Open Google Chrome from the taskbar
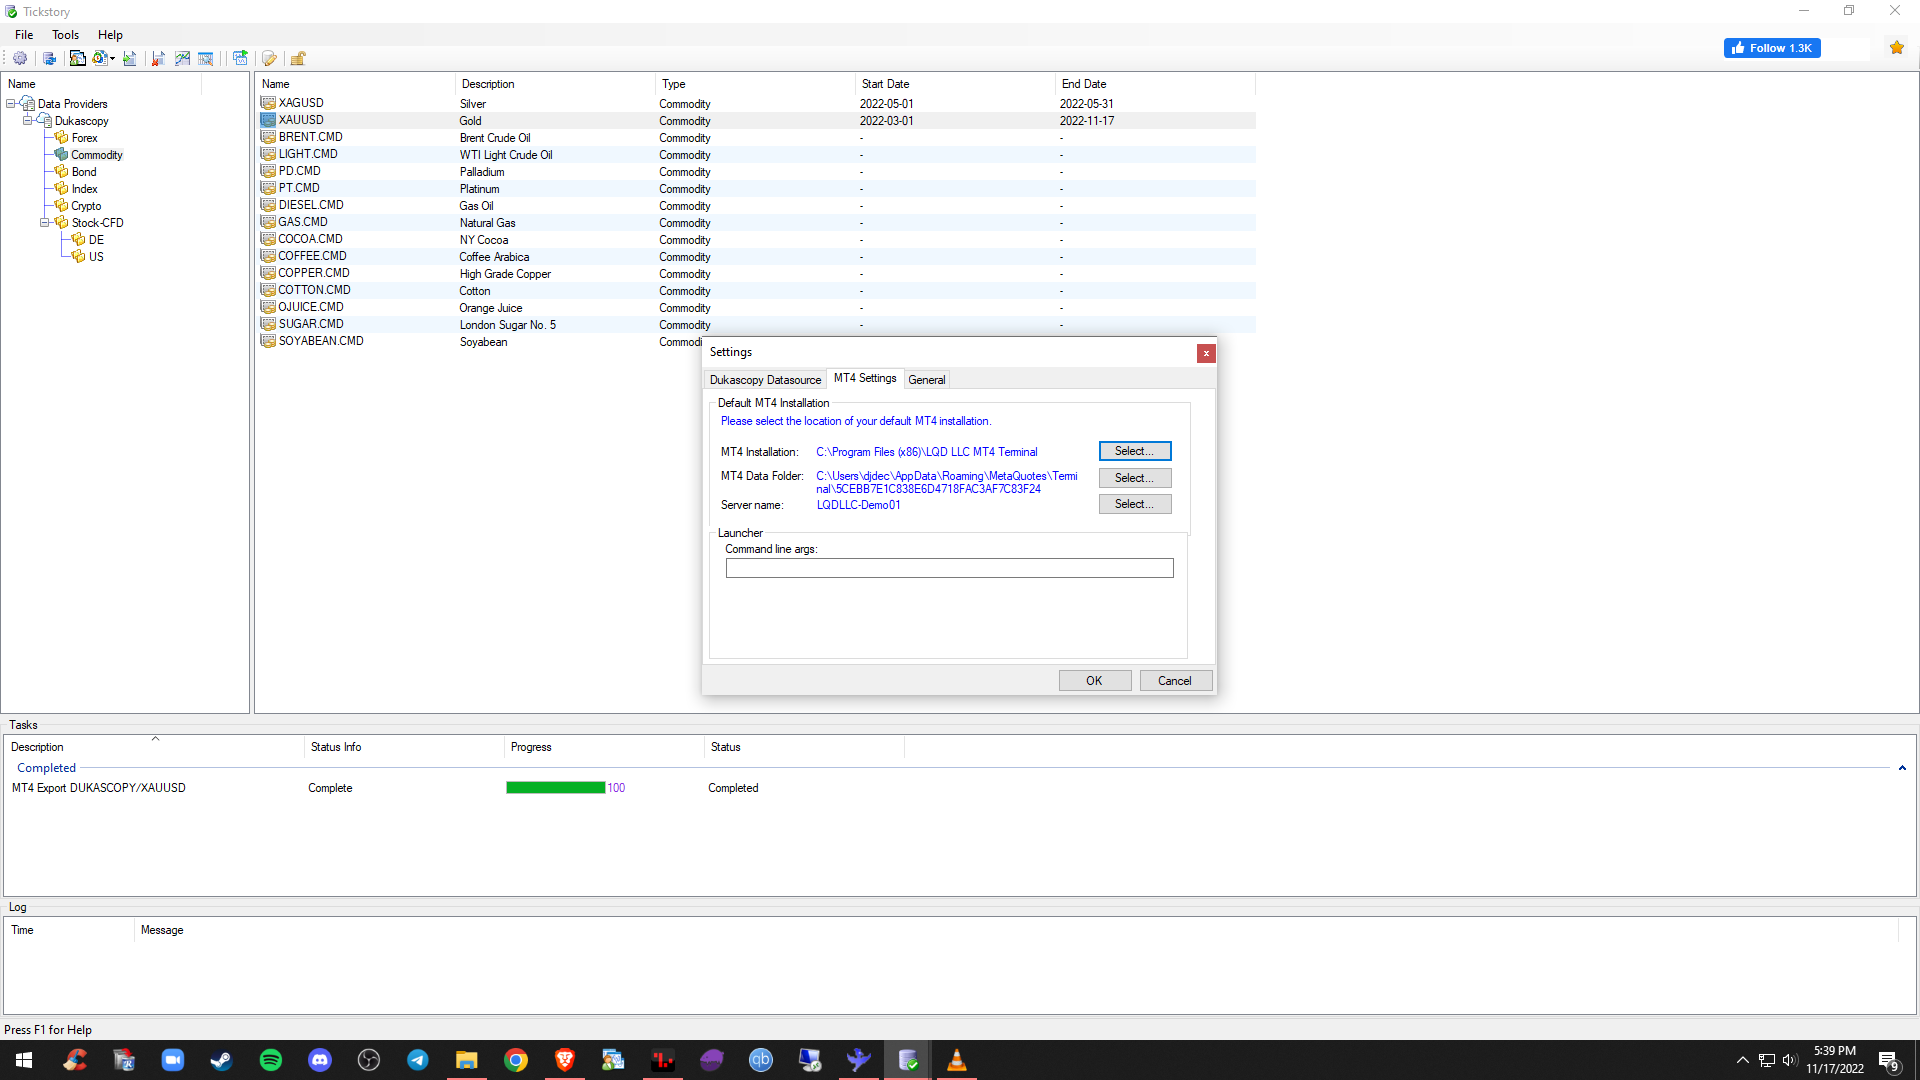The height and width of the screenshot is (1080, 1920). pos(515,1060)
